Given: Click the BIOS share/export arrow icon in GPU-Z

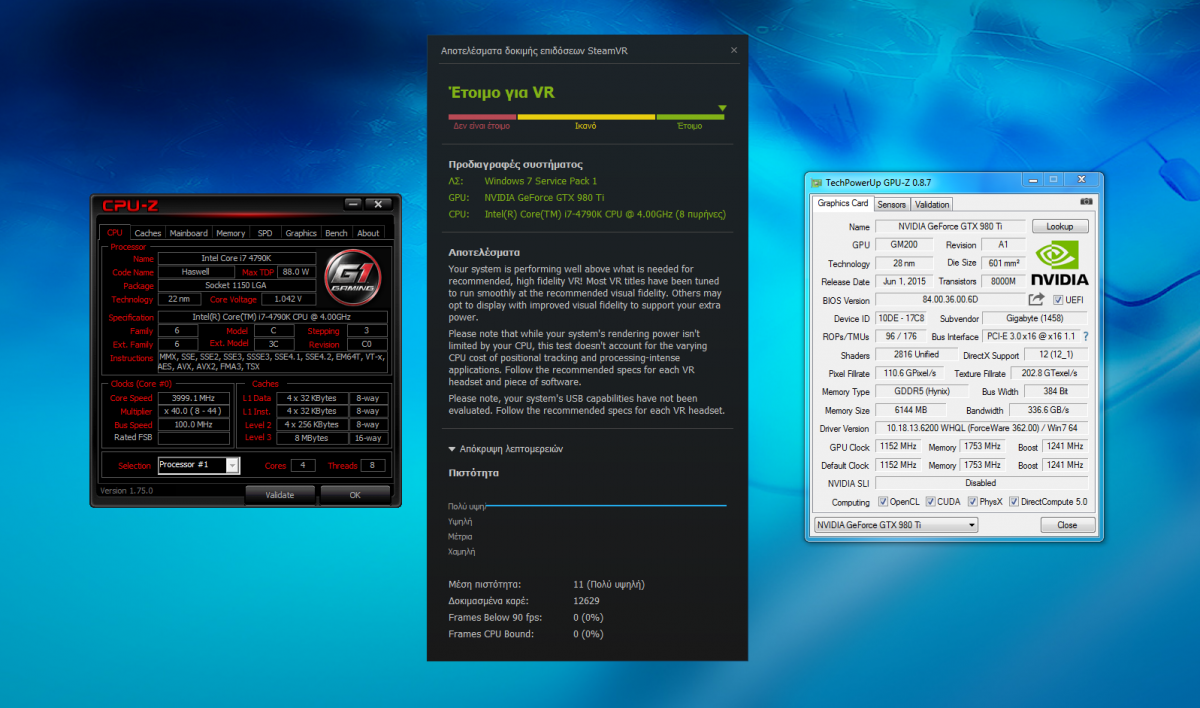Looking at the screenshot, I should click(x=1036, y=299).
